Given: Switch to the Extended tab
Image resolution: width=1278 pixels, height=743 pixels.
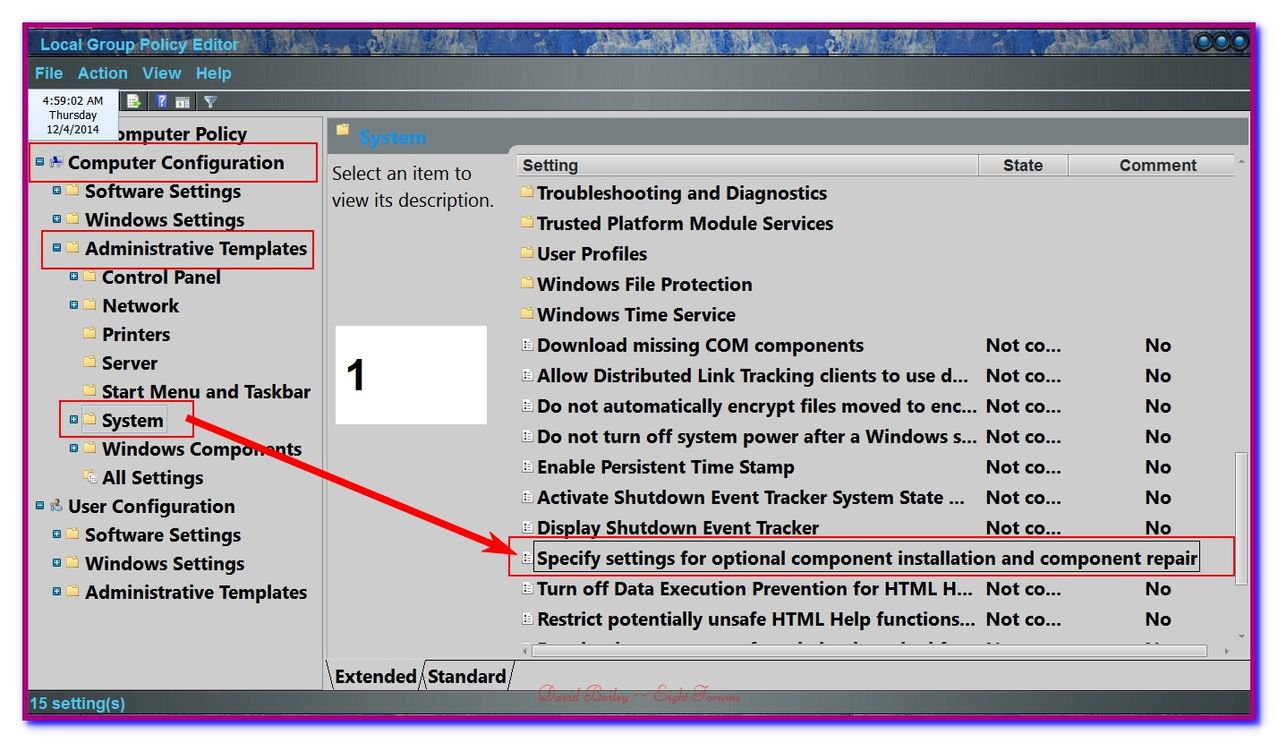Looking at the screenshot, I should (x=375, y=676).
